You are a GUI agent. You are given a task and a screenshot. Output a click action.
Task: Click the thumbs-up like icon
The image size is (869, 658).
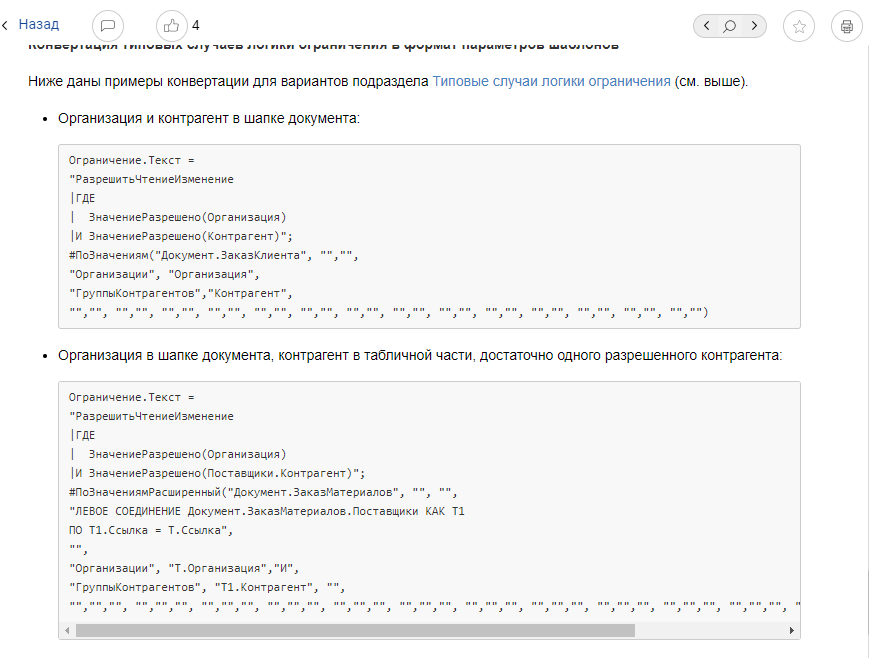(172, 26)
